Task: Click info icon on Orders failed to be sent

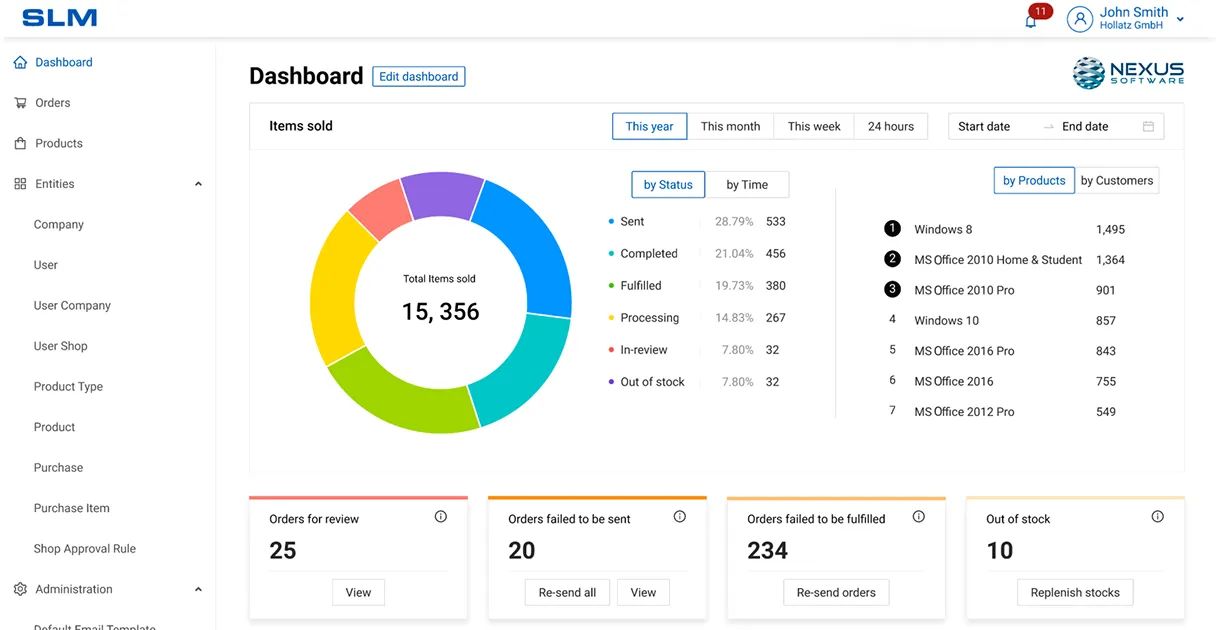Action: click(x=680, y=517)
